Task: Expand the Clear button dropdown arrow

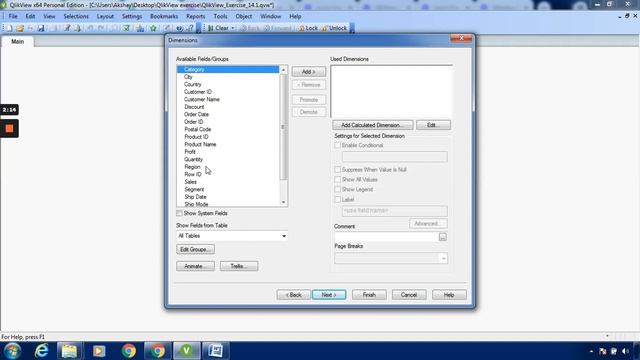Action: click(x=233, y=28)
